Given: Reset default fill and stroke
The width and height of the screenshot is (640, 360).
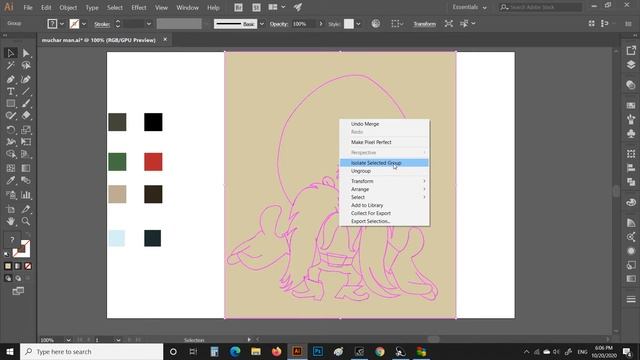Looking at the screenshot, I should pyautogui.click(x=7, y=254).
